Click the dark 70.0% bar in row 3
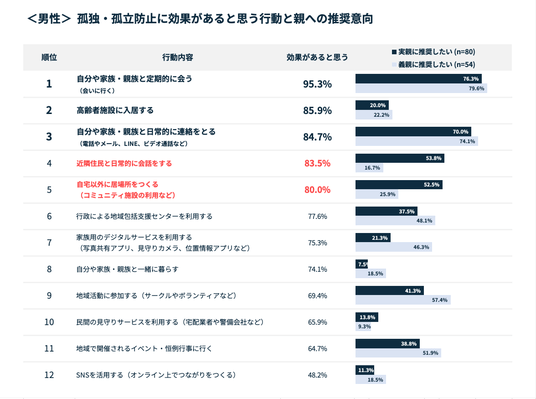The width and height of the screenshot is (536, 399). tap(413, 132)
